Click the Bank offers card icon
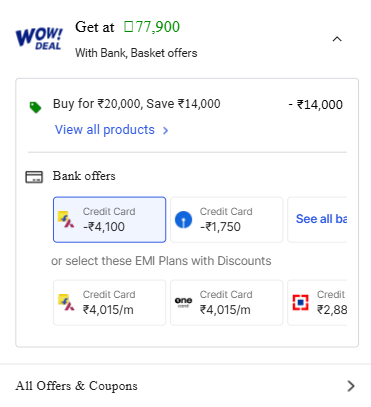Screen dimensions: 371x407 [x=34, y=177]
